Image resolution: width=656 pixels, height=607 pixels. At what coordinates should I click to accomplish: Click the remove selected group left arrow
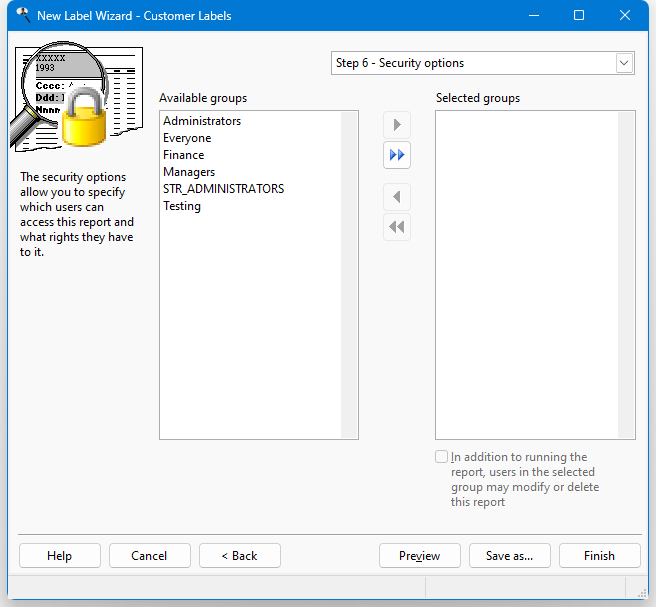point(397,197)
